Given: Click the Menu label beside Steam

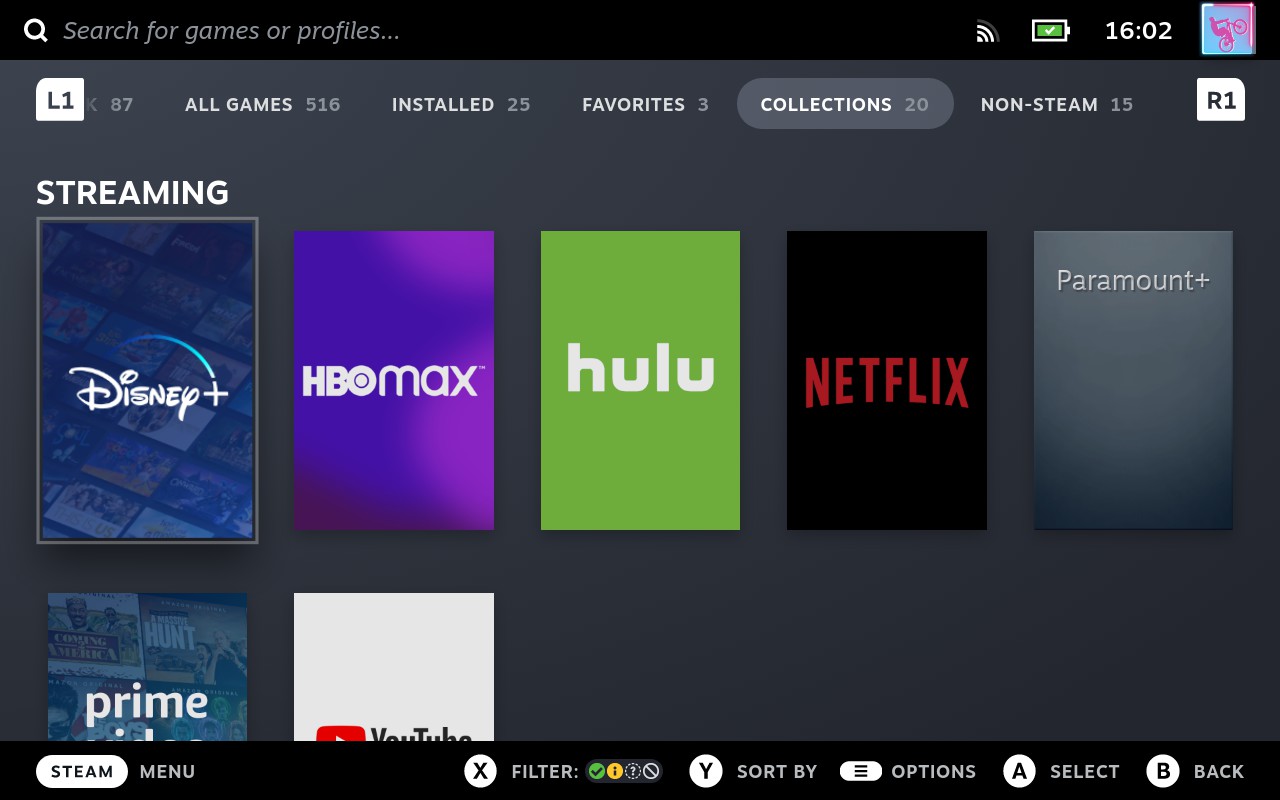Looking at the screenshot, I should 167,772.
